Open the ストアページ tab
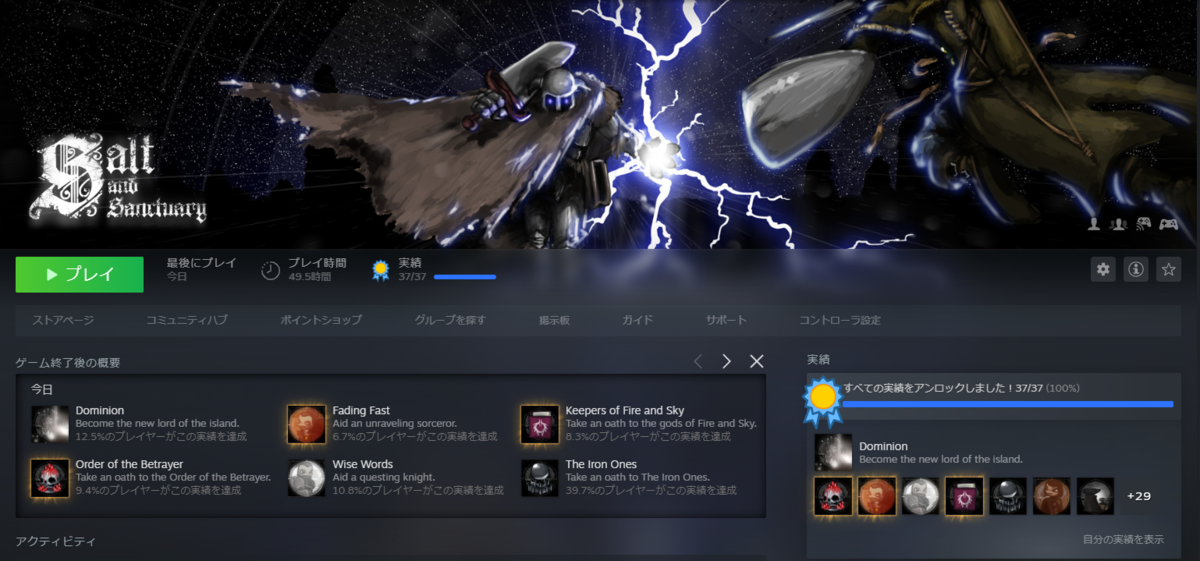This screenshot has height=561, width=1200. [63, 320]
